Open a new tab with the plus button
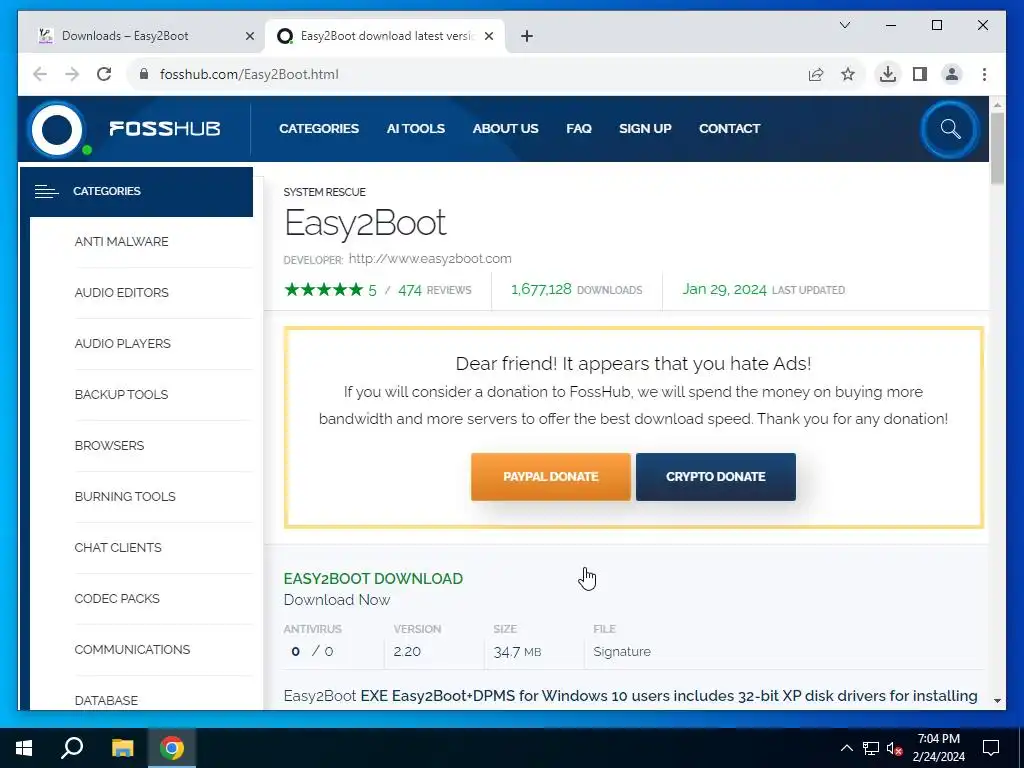This screenshot has height=768, width=1024. click(527, 36)
